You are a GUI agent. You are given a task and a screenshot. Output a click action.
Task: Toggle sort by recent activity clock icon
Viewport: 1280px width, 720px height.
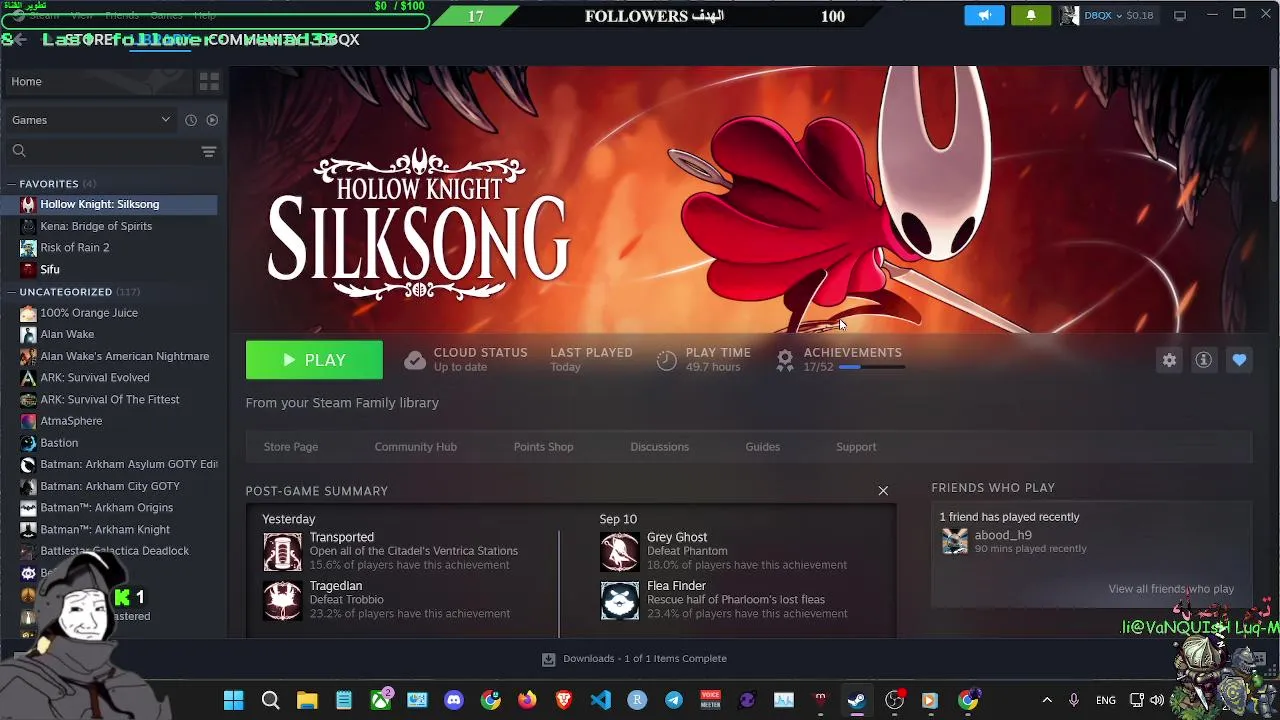(x=191, y=120)
